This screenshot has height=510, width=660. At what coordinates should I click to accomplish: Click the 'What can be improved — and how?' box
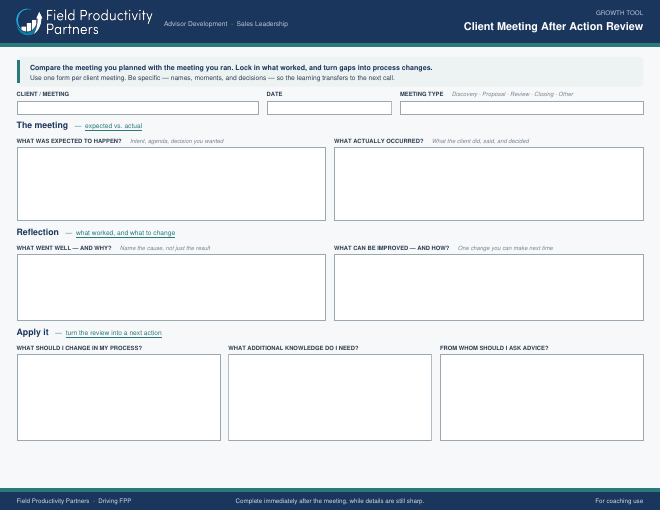point(489,287)
